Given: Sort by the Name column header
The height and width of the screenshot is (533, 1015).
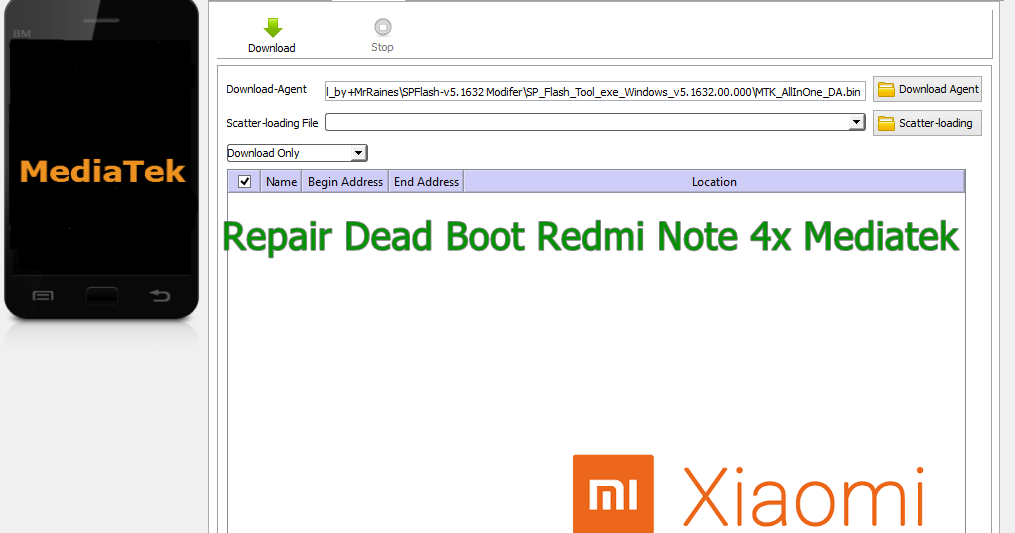Looking at the screenshot, I should point(281,182).
